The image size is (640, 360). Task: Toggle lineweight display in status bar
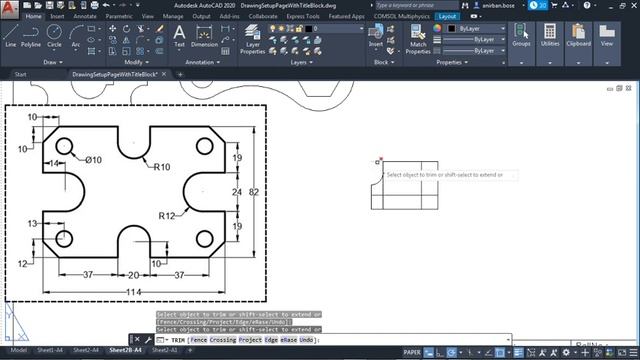[518, 352]
